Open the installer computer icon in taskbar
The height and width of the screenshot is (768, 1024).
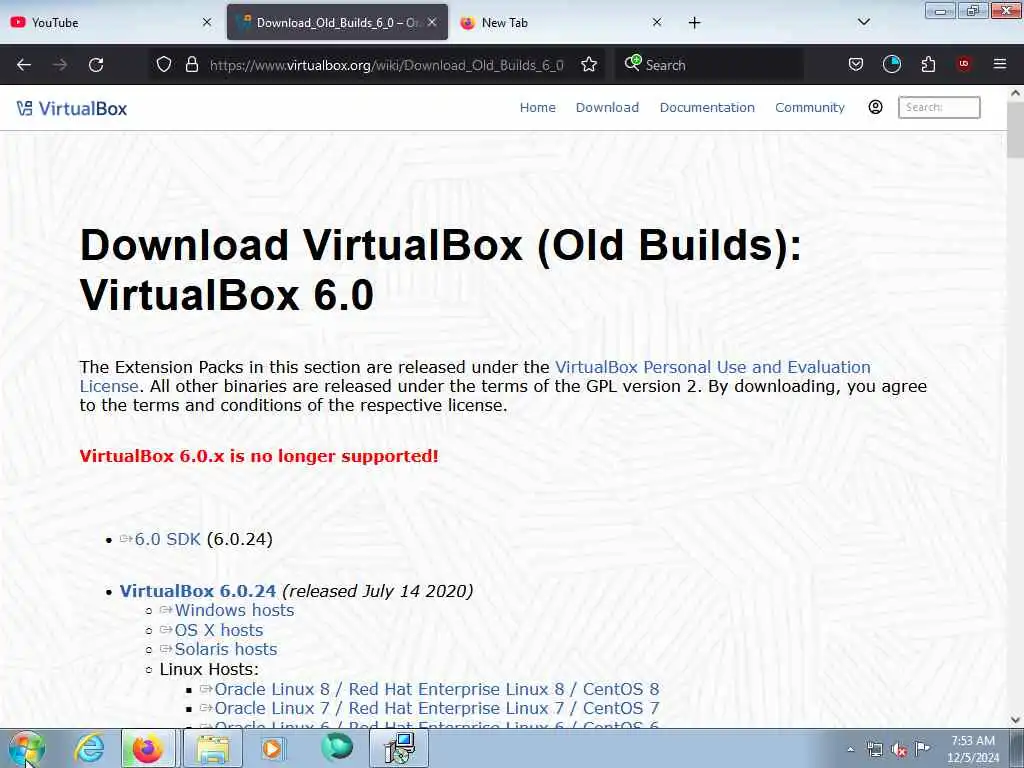pyautogui.click(x=399, y=748)
